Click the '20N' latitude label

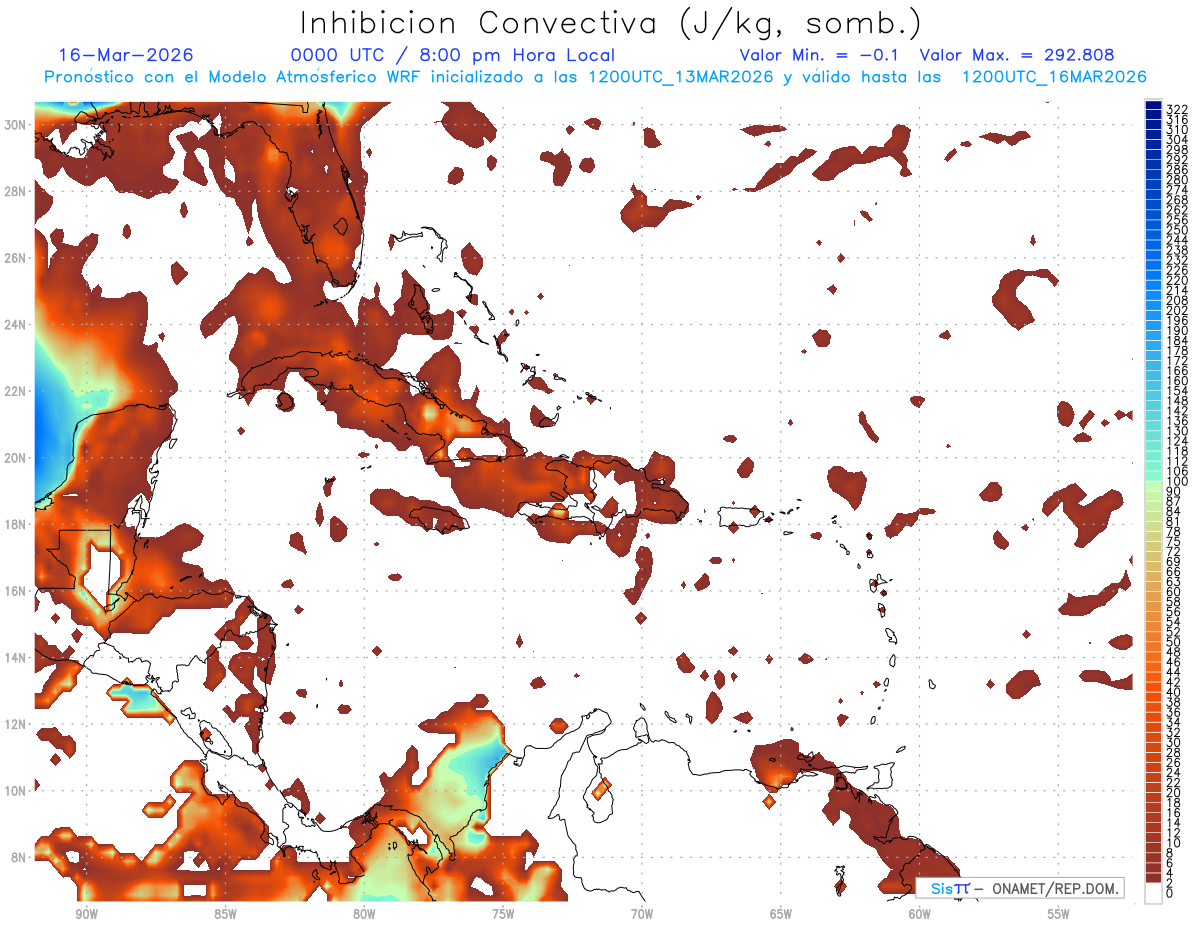click(x=17, y=457)
